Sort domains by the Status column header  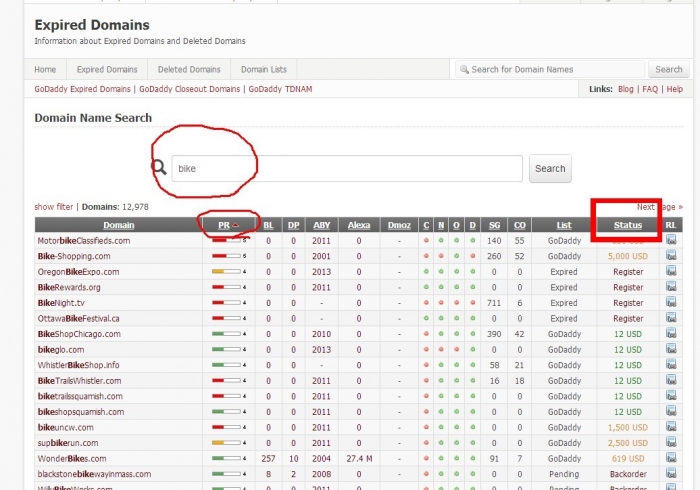(x=628, y=226)
